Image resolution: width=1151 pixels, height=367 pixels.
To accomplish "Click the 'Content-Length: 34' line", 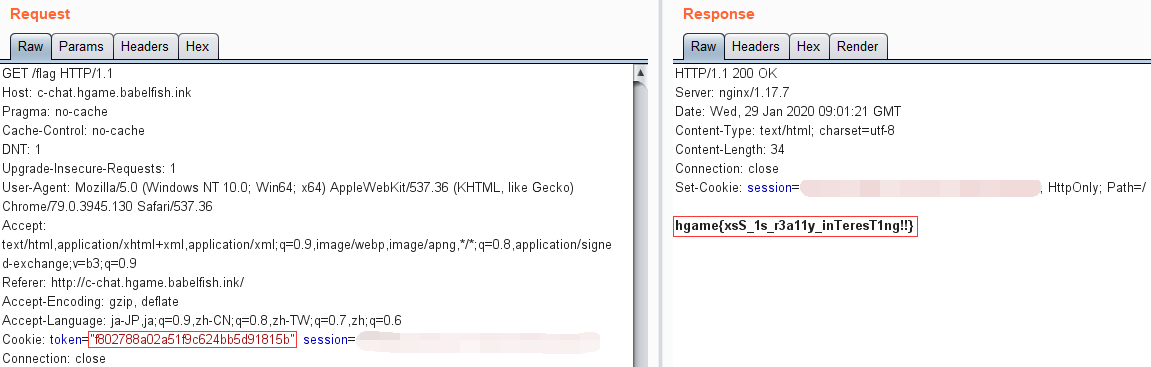I will click(730, 150).
